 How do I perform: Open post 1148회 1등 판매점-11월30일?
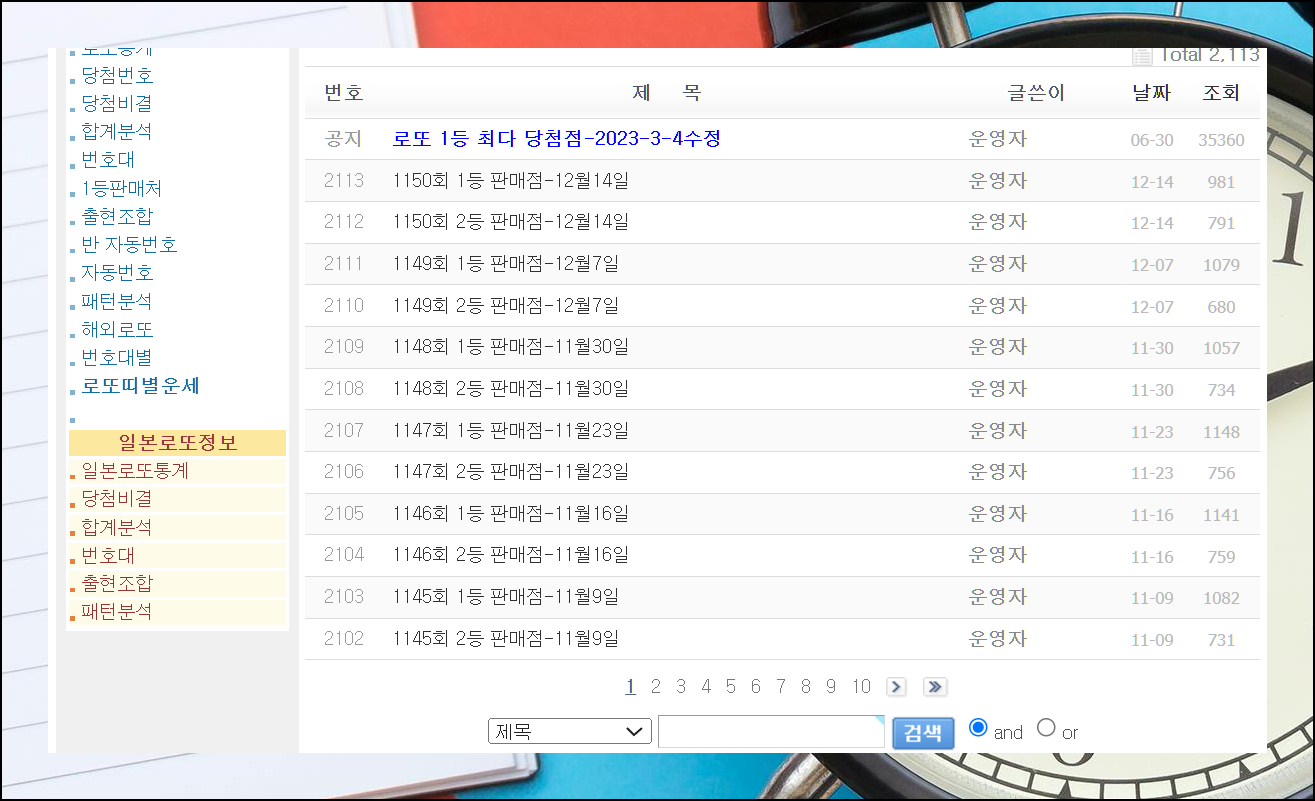510,347
